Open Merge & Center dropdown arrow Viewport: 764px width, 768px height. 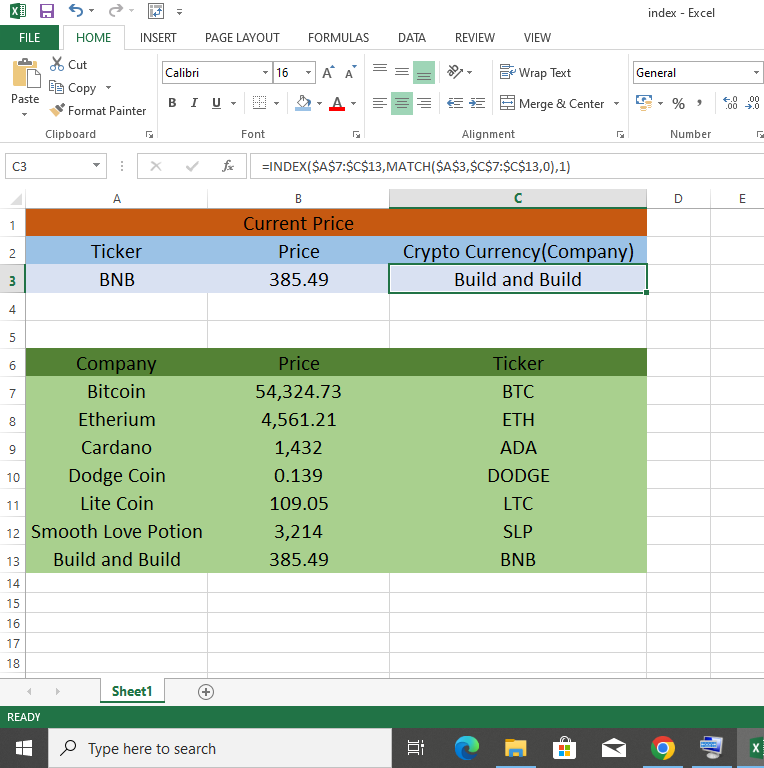click(617, 103)
